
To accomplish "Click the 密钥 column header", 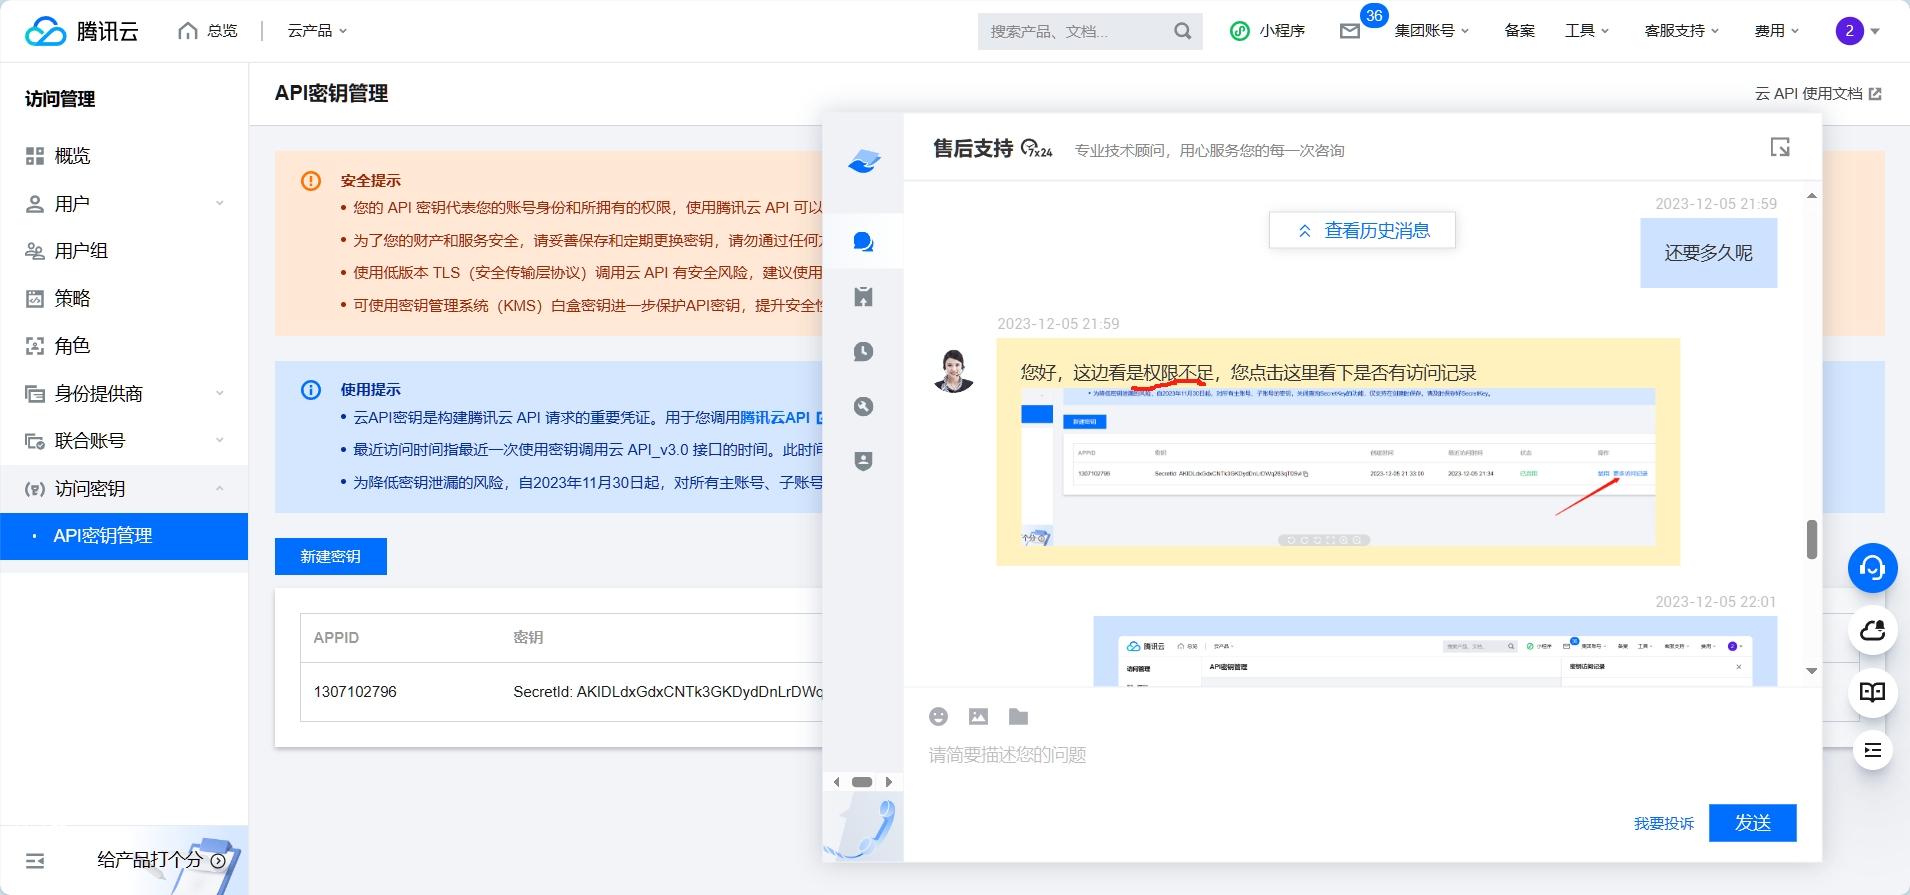I will point(528,638).
